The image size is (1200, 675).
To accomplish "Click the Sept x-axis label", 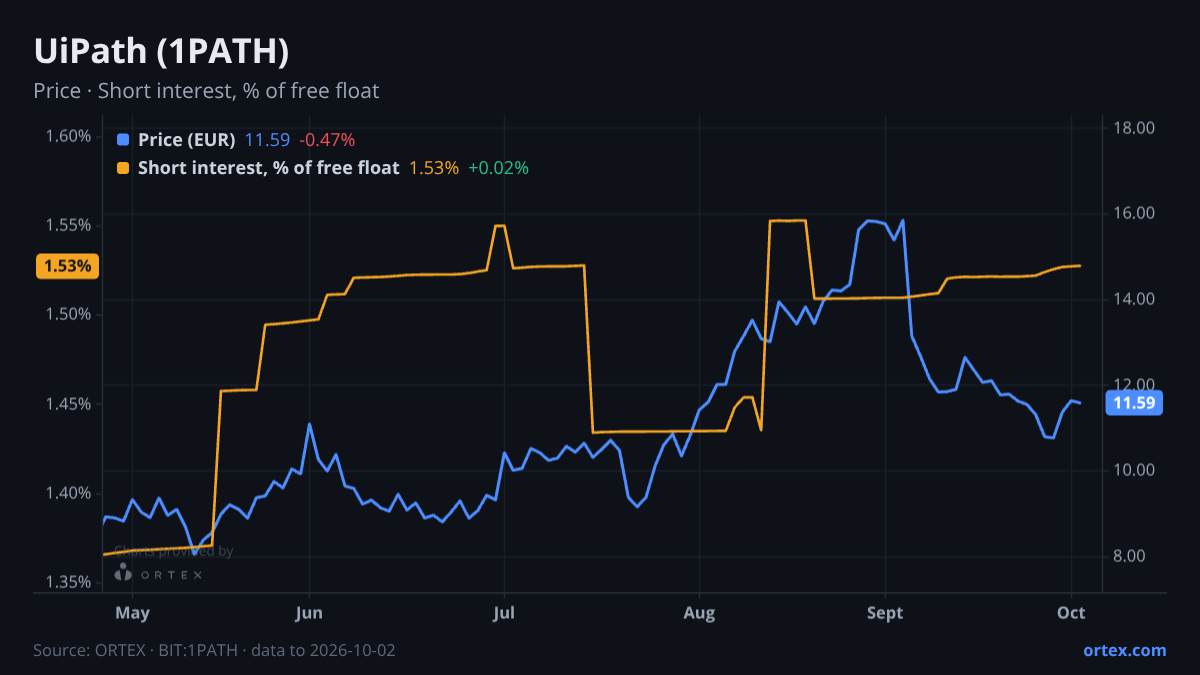I will coord(885,612).
